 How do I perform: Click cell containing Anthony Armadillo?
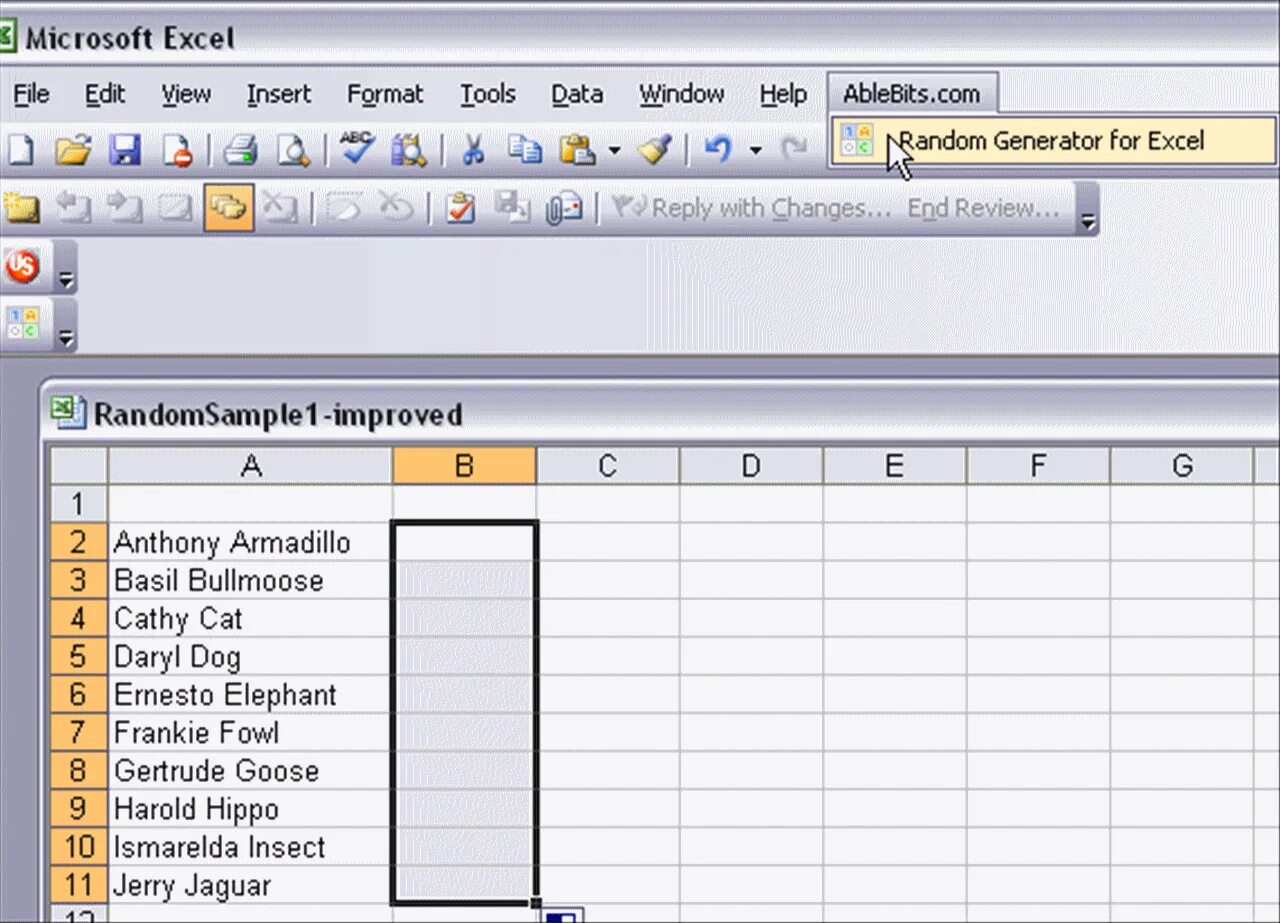[250, 542]
